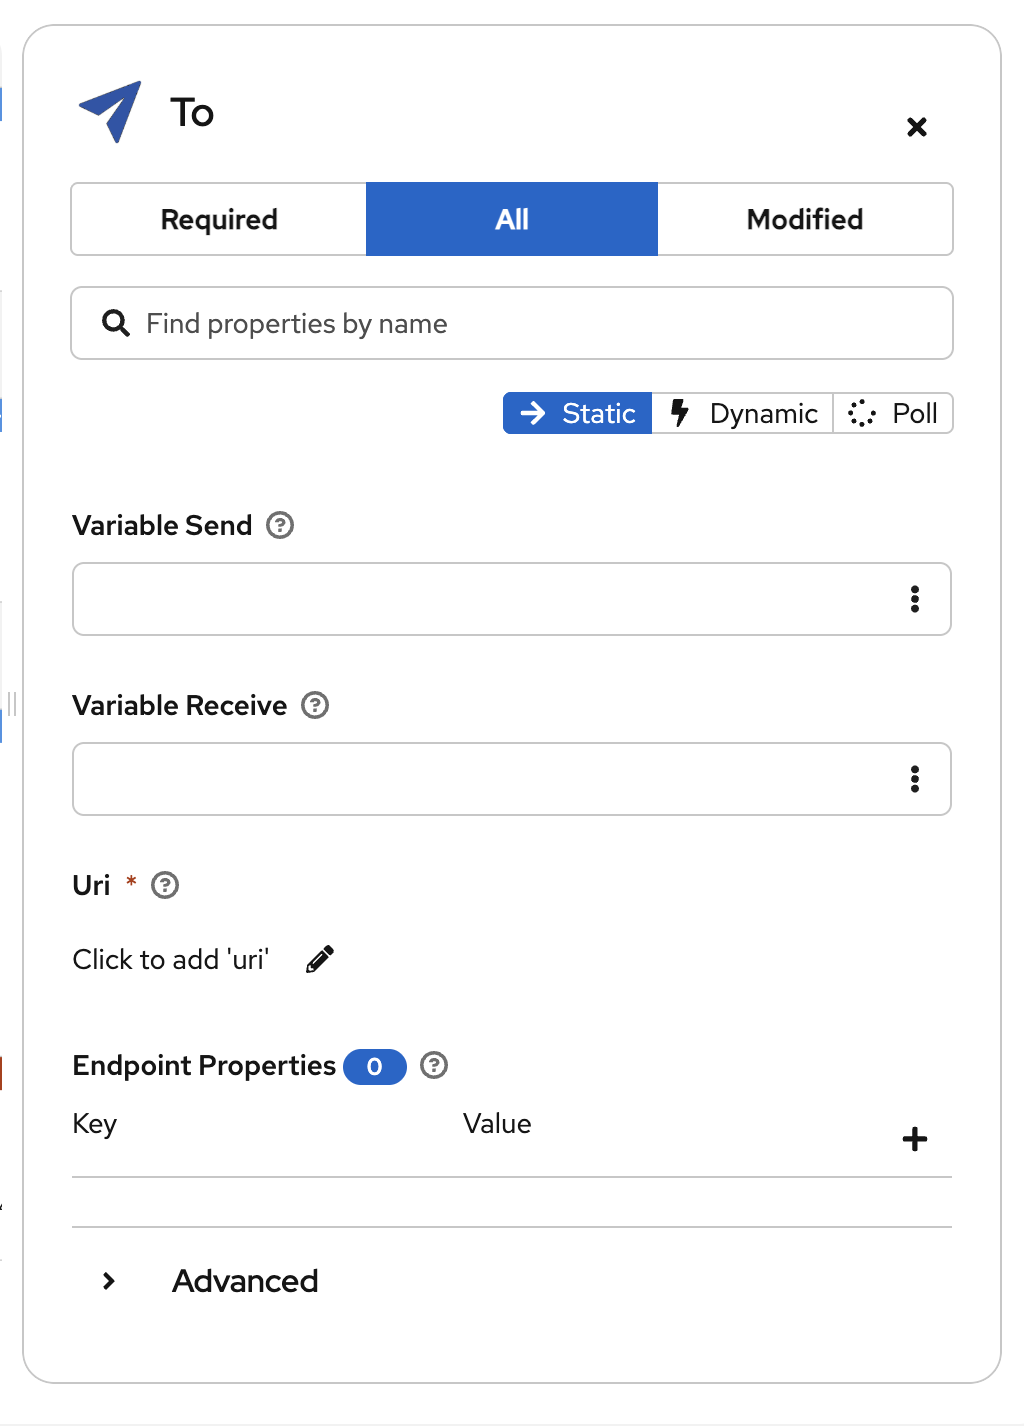Click the Endpoint Properties help icon
1024x1426 pixels.
434,1066
